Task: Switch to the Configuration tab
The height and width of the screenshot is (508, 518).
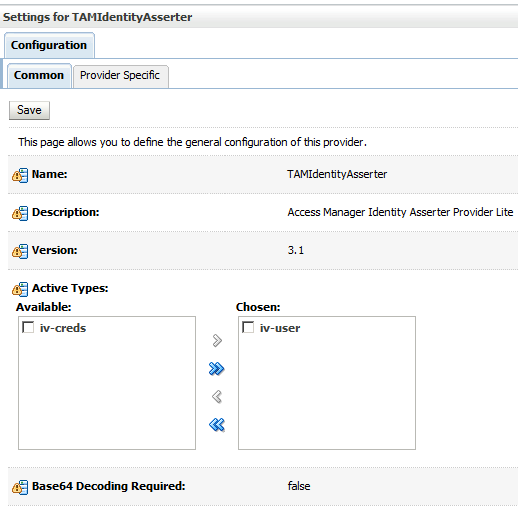Action: click(49, 45)
